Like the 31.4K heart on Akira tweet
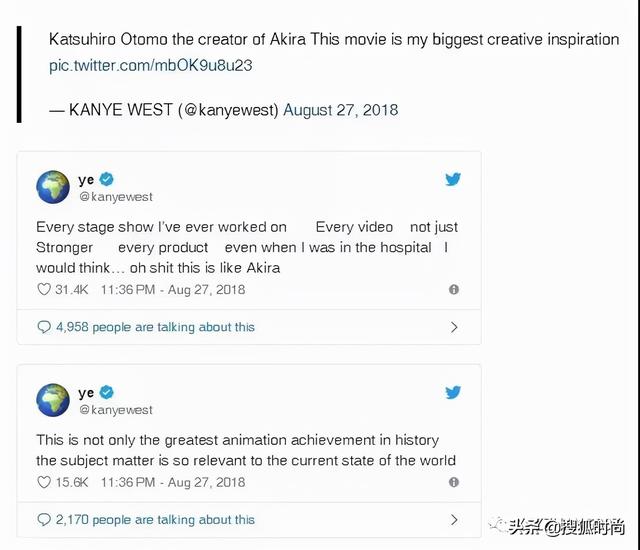This screenshot has height=550, width=640. click(x=43, y=290)
